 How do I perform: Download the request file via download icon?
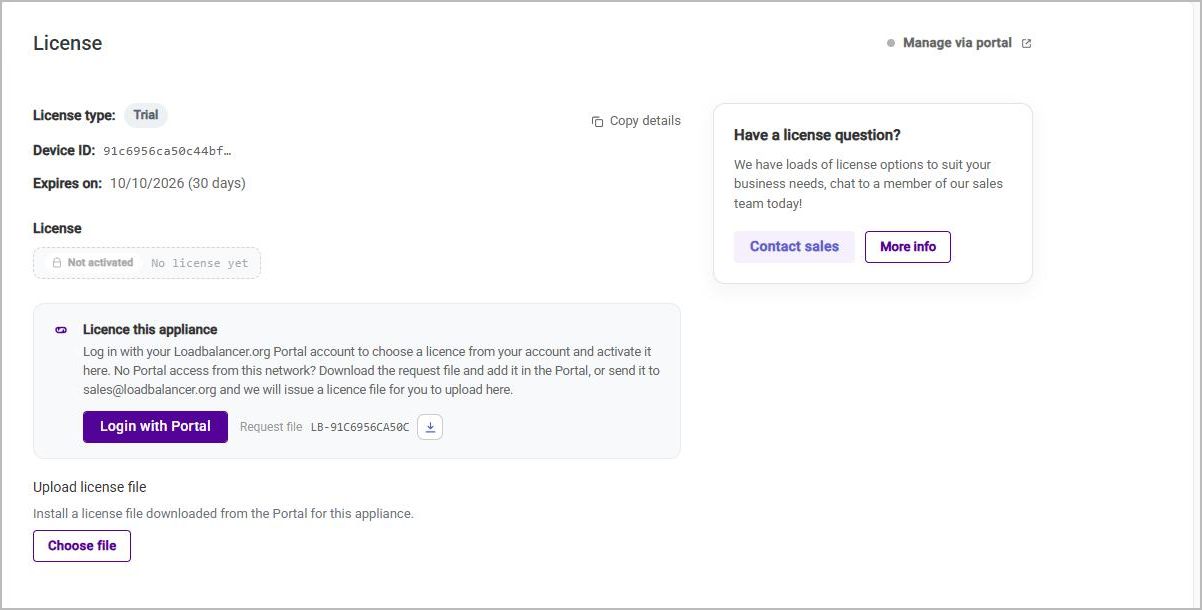click(x=430, y=427)
